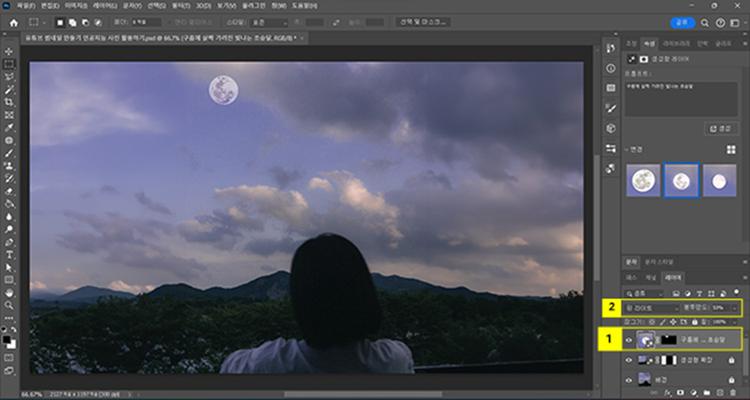Select the Eraser tool
This screenshot has width=750, height=400.
[9, 191]
